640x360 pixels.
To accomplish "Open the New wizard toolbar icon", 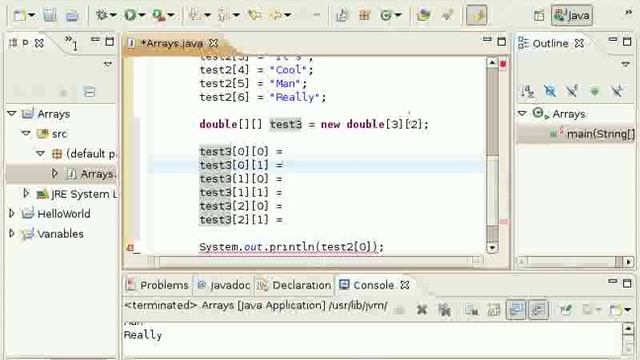I will point(20,16).
